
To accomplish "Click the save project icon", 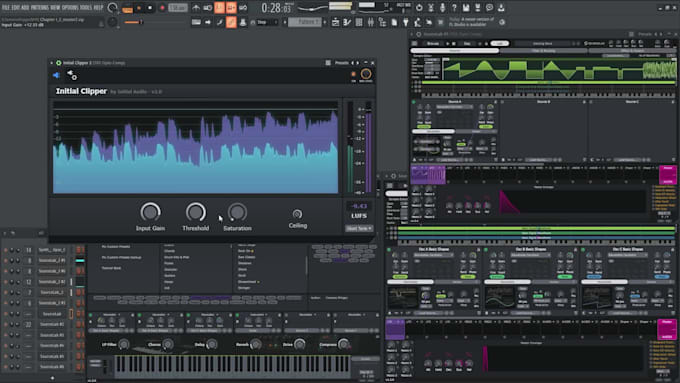I will pos(466,8).
